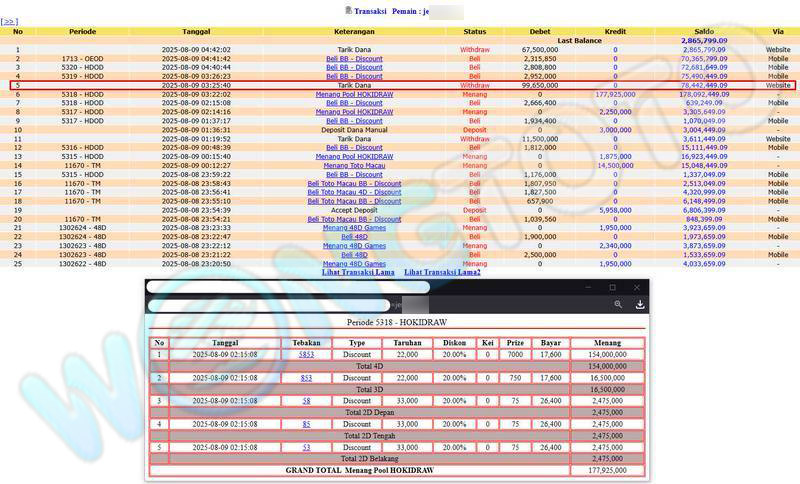Close the Periode 5318 popup window
The width and height of the screenshot is (800, 484).
point(638,287)
